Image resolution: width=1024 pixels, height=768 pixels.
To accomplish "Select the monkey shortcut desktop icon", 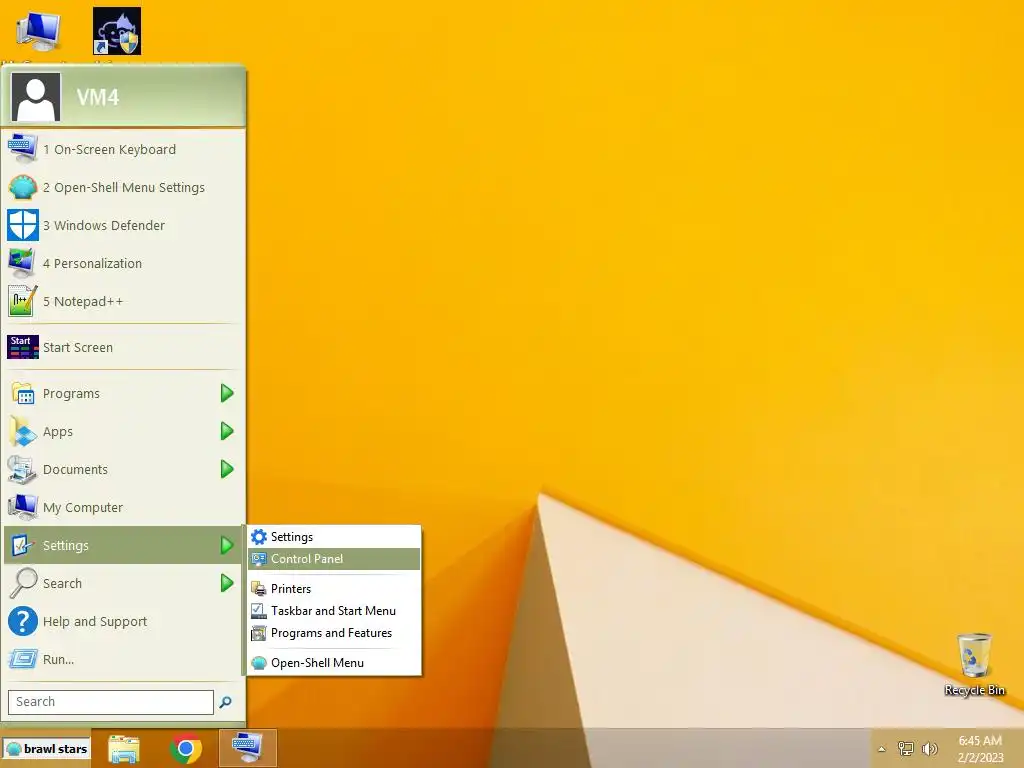I will click(117, 31).
